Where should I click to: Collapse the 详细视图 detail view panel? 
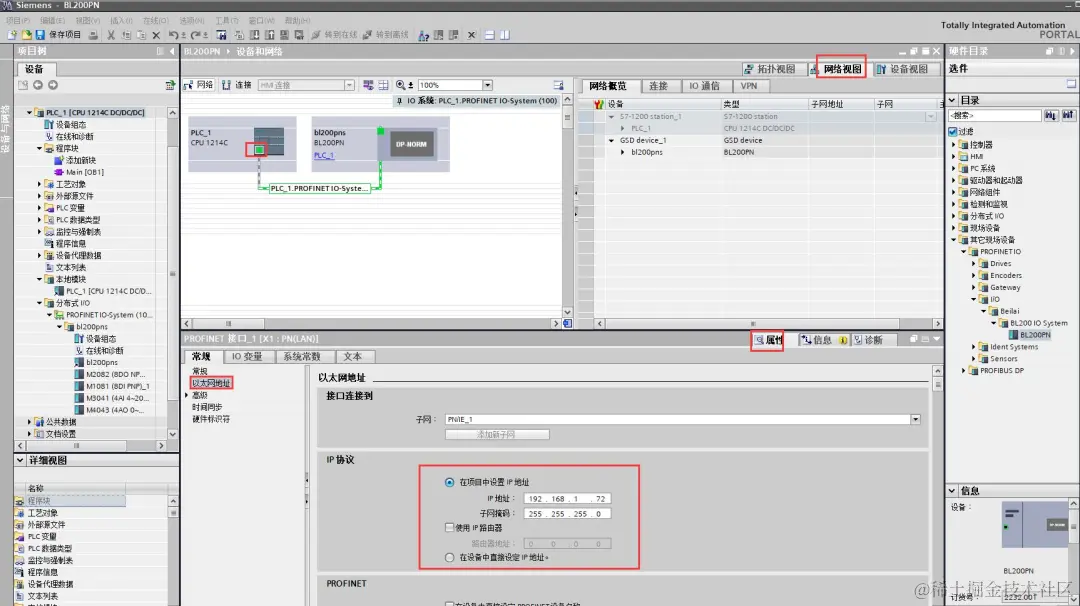[20, 460]
